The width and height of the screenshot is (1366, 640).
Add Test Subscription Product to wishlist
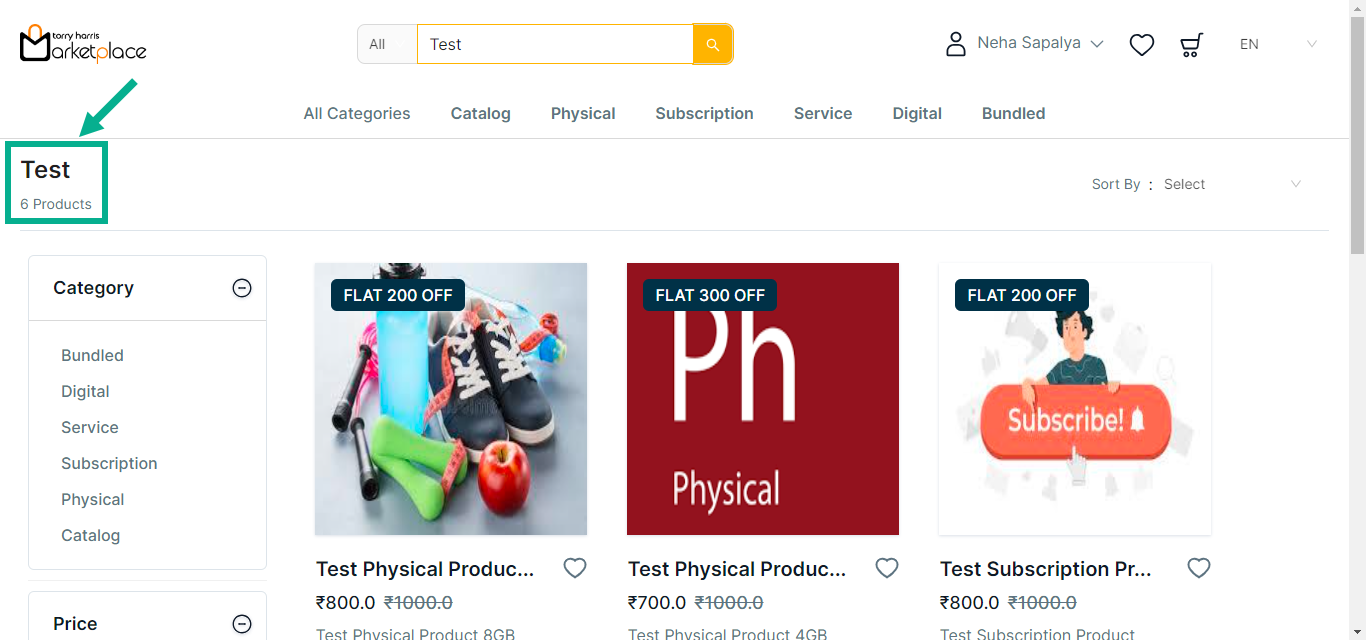tap(1199, 568)
